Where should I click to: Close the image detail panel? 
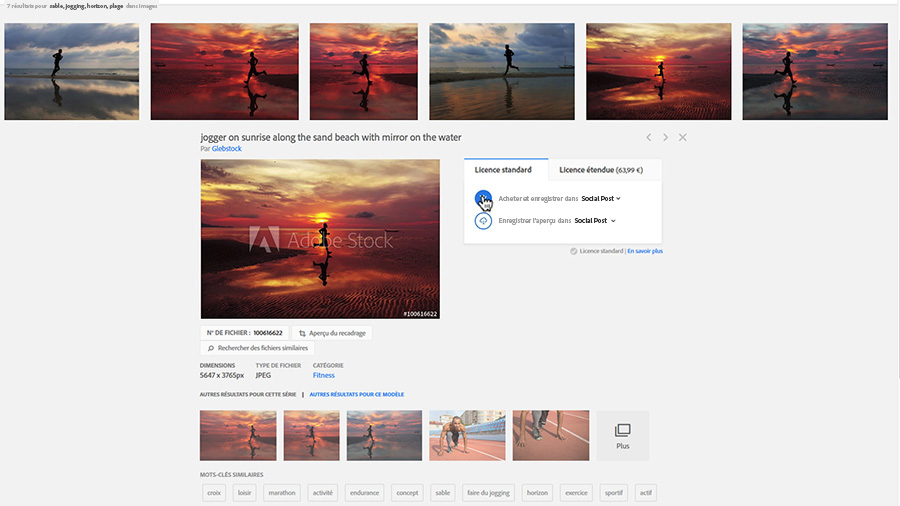tap(682, 137)
